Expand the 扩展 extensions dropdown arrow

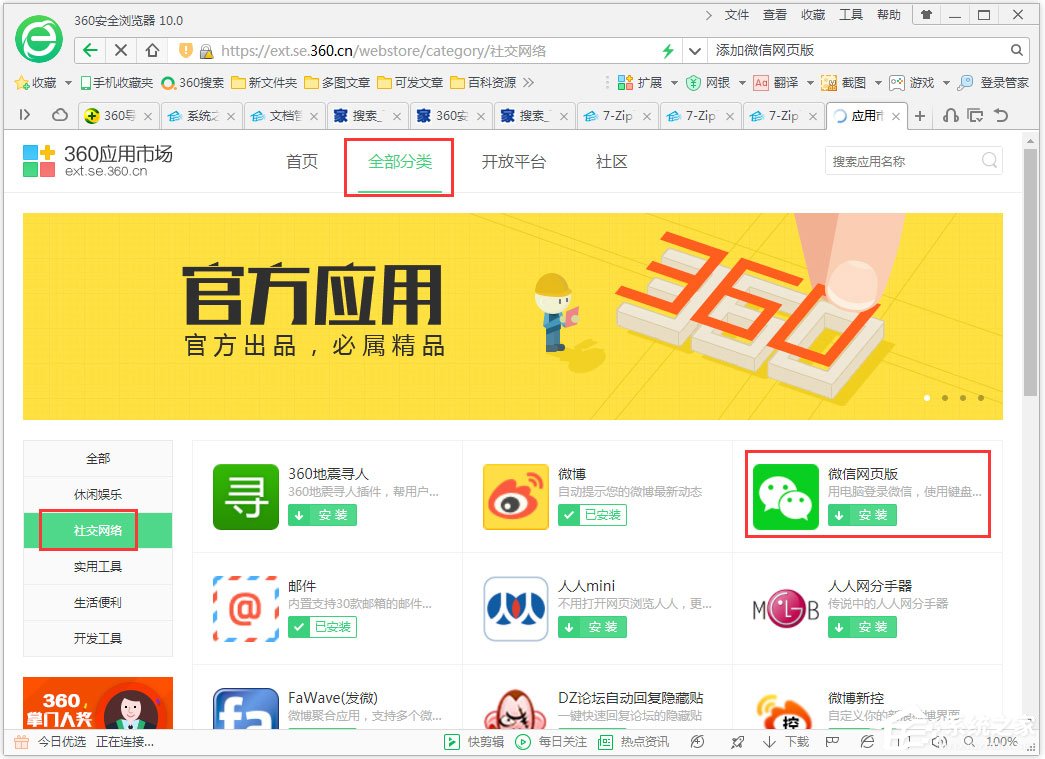point(676,82)
